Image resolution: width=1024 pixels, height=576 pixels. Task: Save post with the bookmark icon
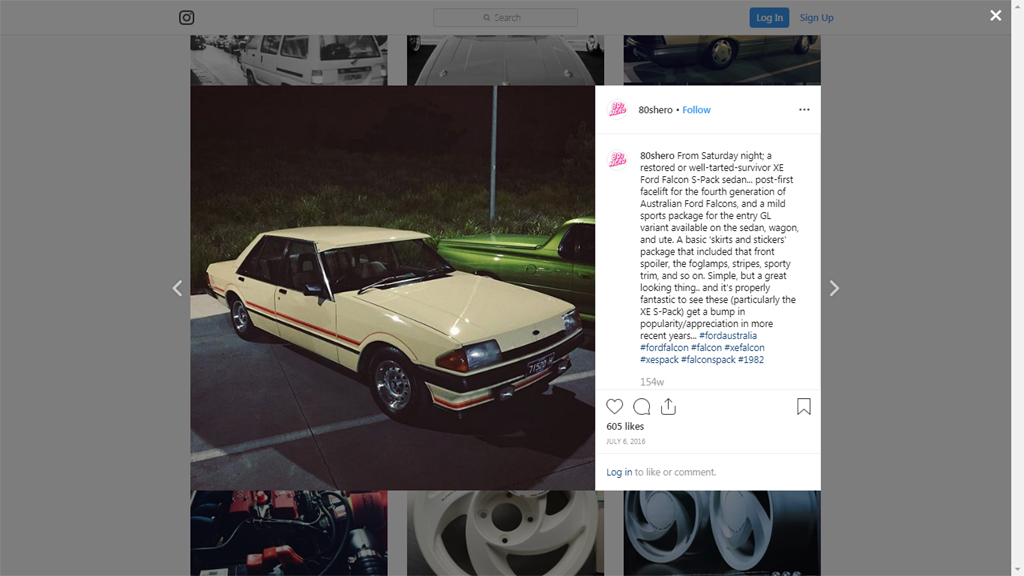tap(804, 406)
